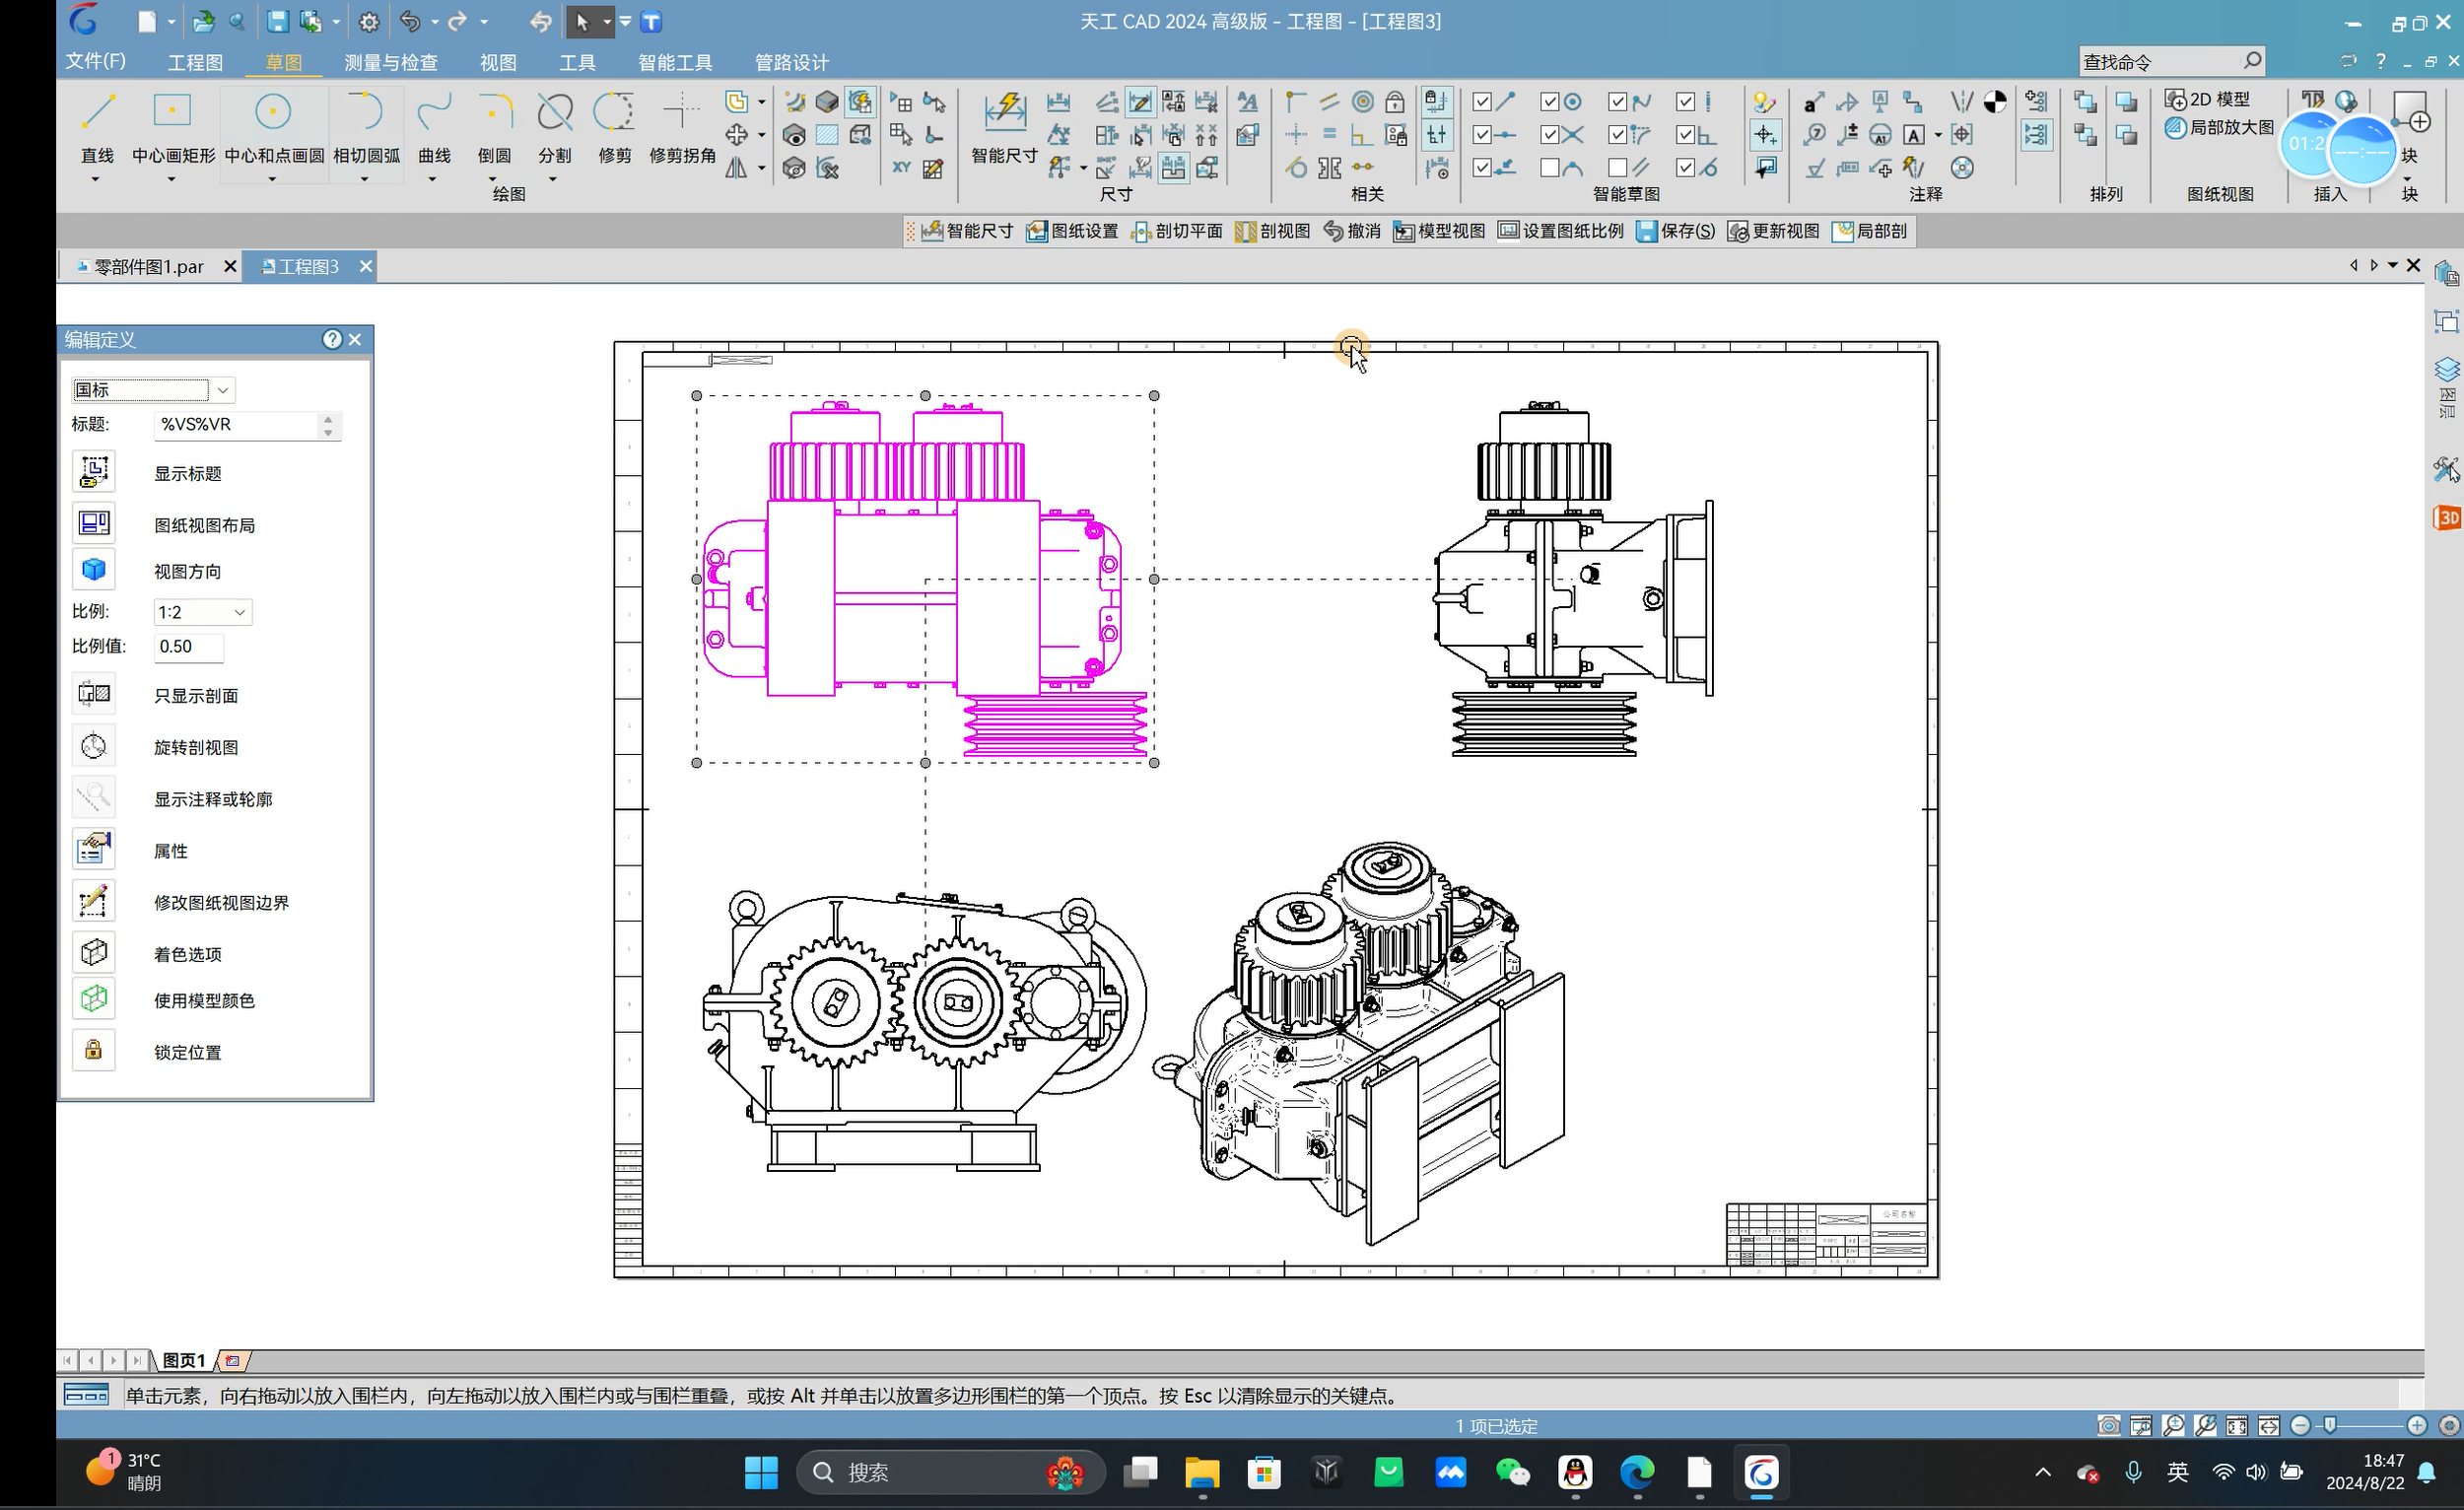Click 剖视图 in quick toolbar
This screenshot has height=1510, width=2464.
[x=1273, y=231]
